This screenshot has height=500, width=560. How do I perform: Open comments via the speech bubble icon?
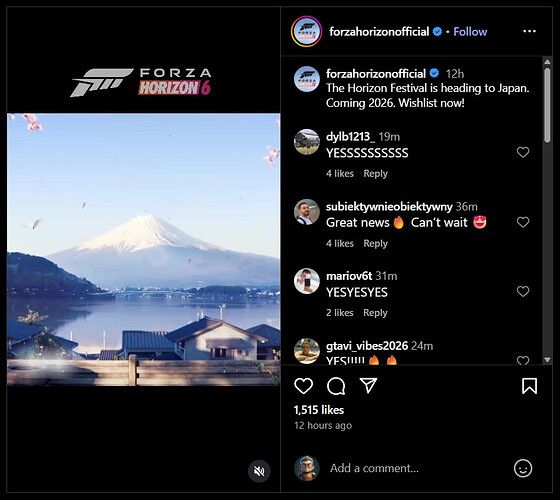pyautogui.click(x=336, y=386)
